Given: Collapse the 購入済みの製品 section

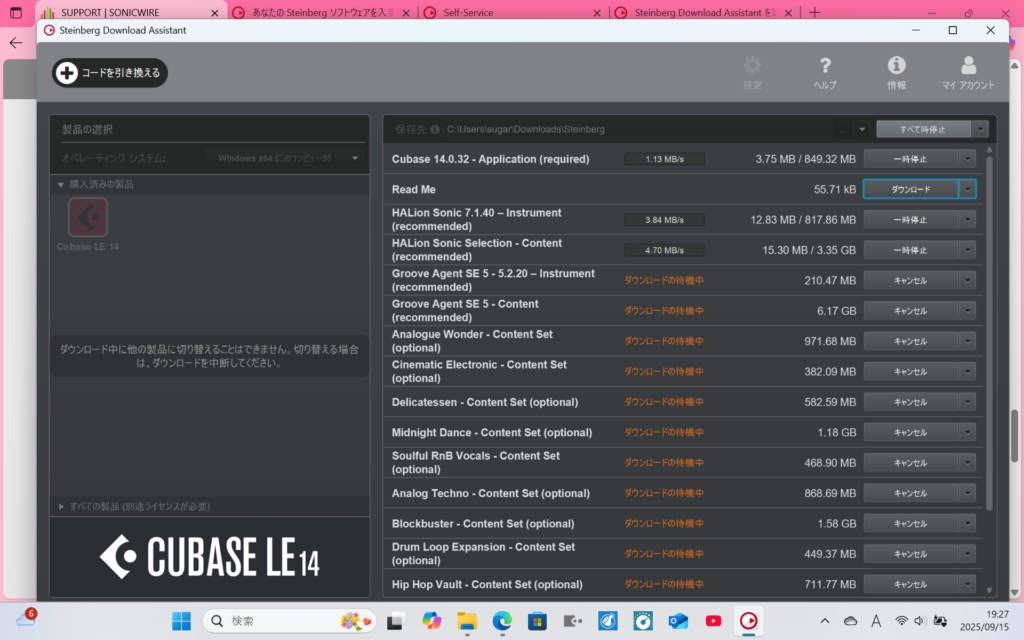Looking at the screenshot, I should tap(61, 184).
